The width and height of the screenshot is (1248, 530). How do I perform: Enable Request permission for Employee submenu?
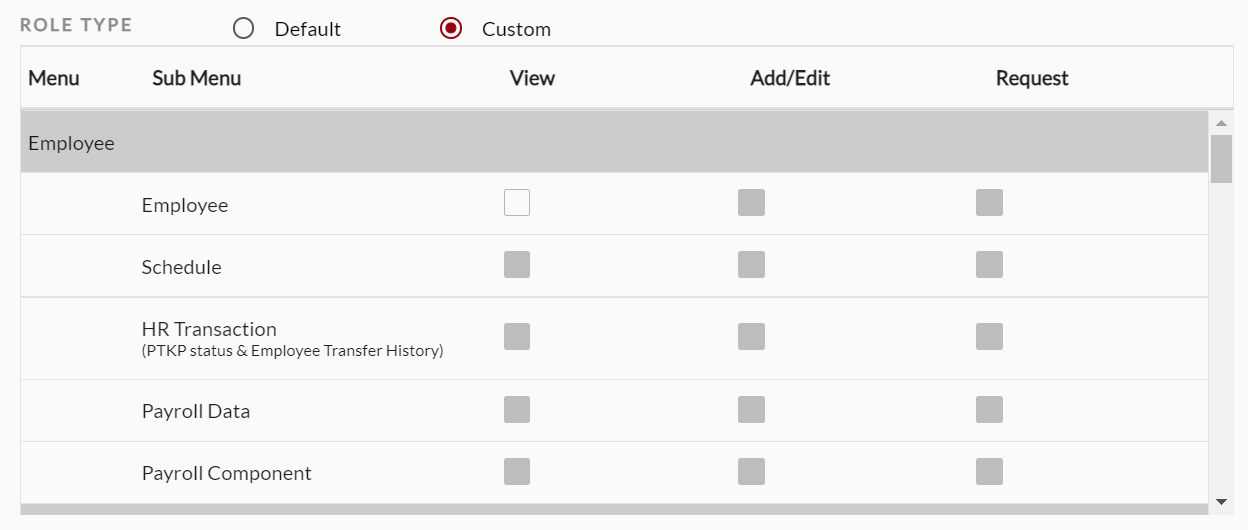pos(989,203)
